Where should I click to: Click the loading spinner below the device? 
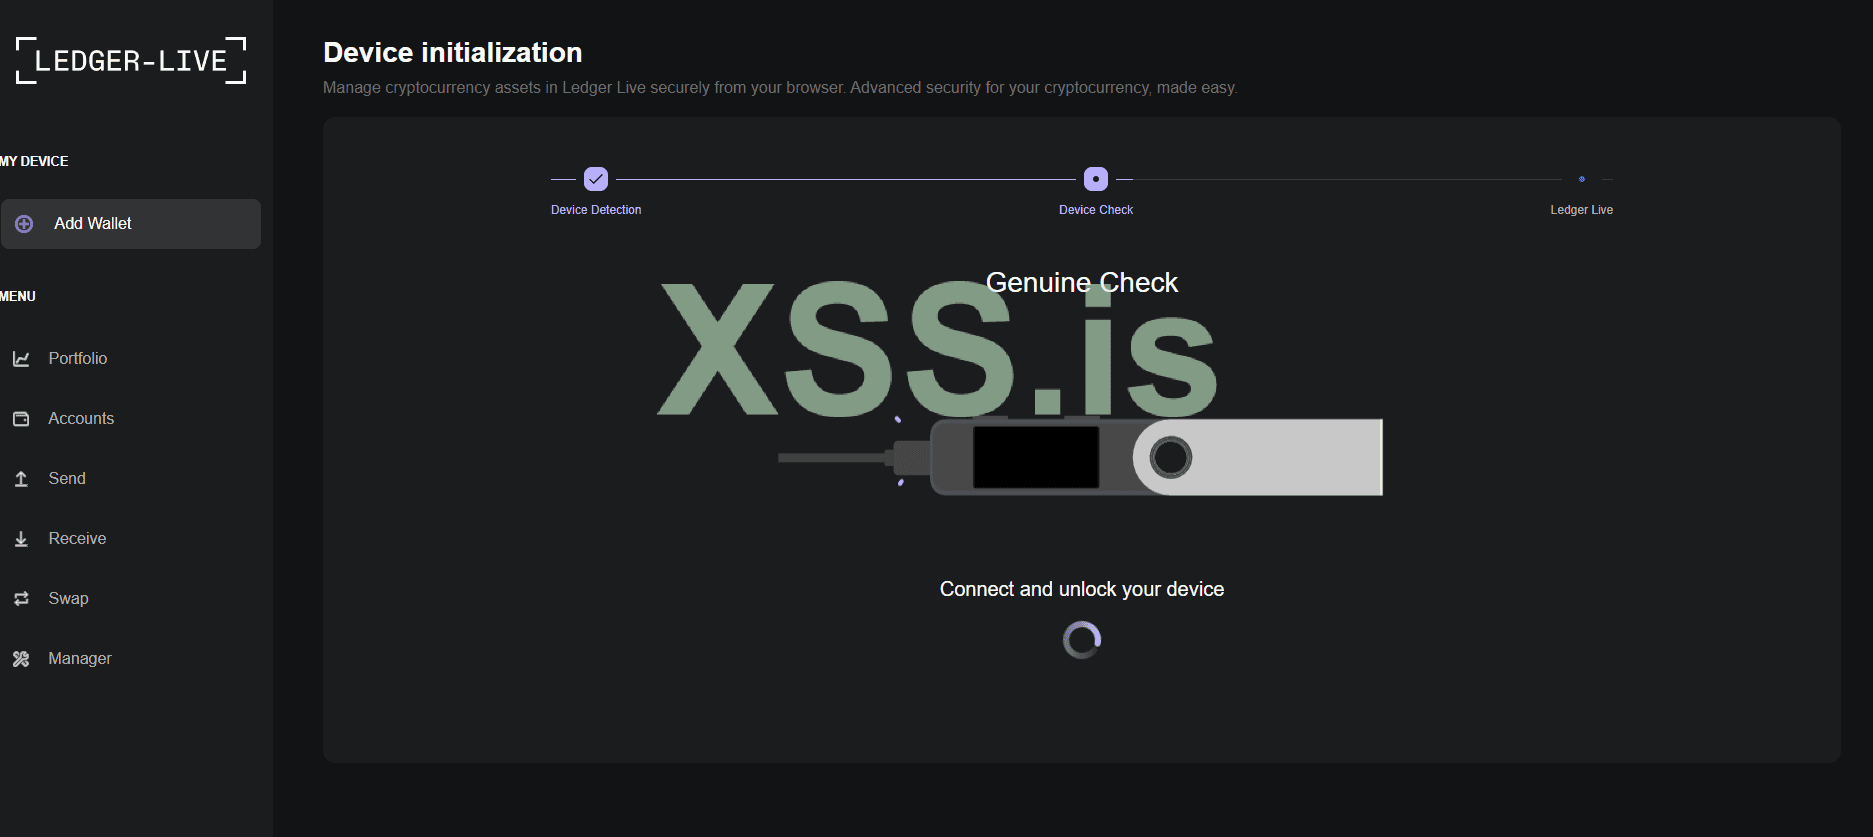tap(1082, 640)
